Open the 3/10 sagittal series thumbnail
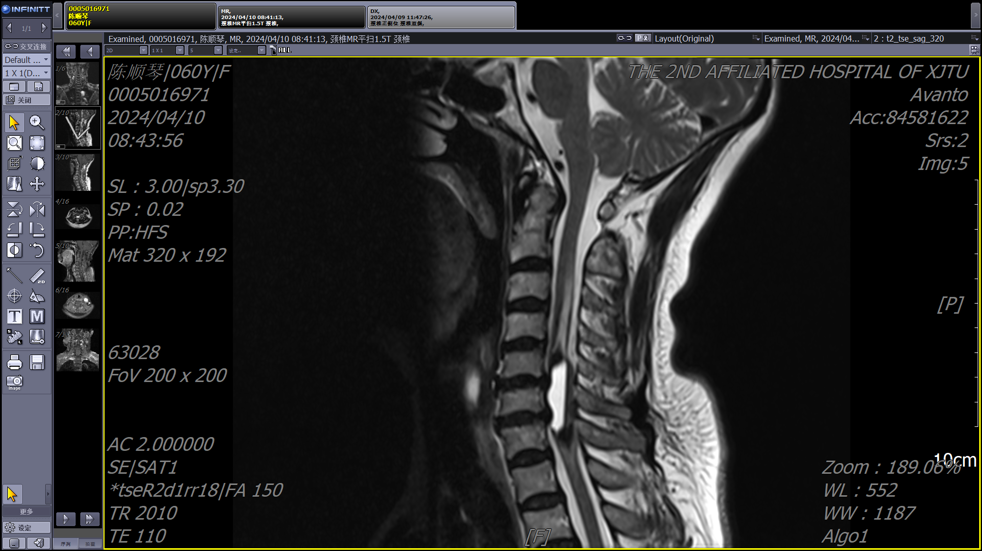 click(77, 173)
